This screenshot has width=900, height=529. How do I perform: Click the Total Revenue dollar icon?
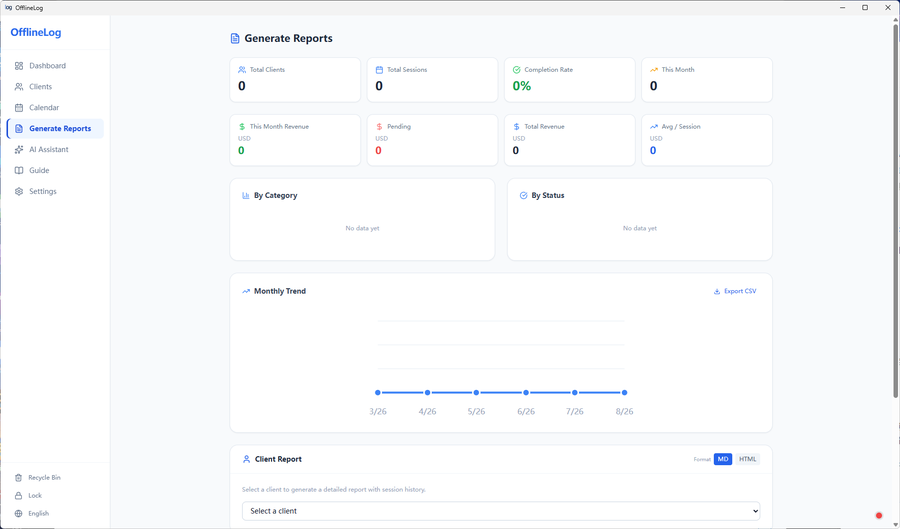pyautogui.click(x=516, y=126)
